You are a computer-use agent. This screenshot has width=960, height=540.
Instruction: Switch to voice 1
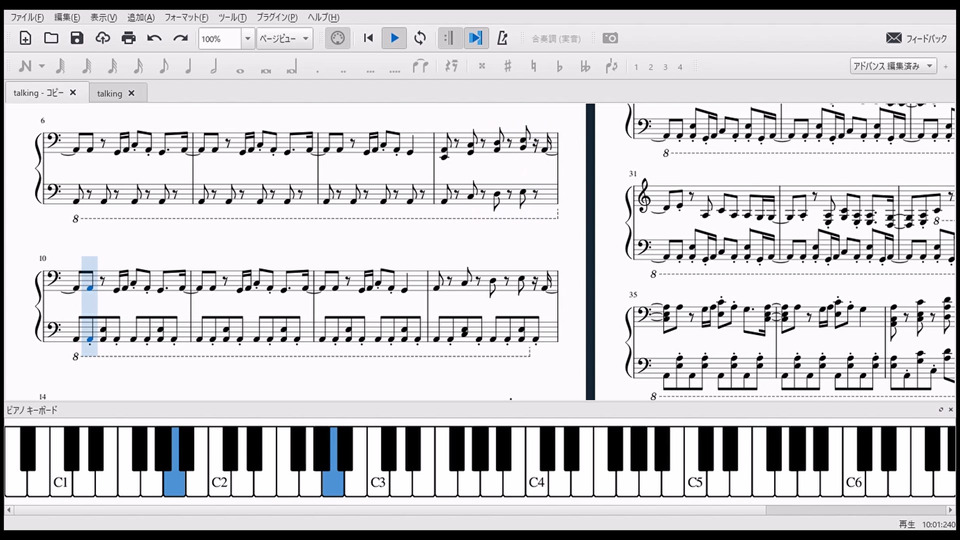636,67
